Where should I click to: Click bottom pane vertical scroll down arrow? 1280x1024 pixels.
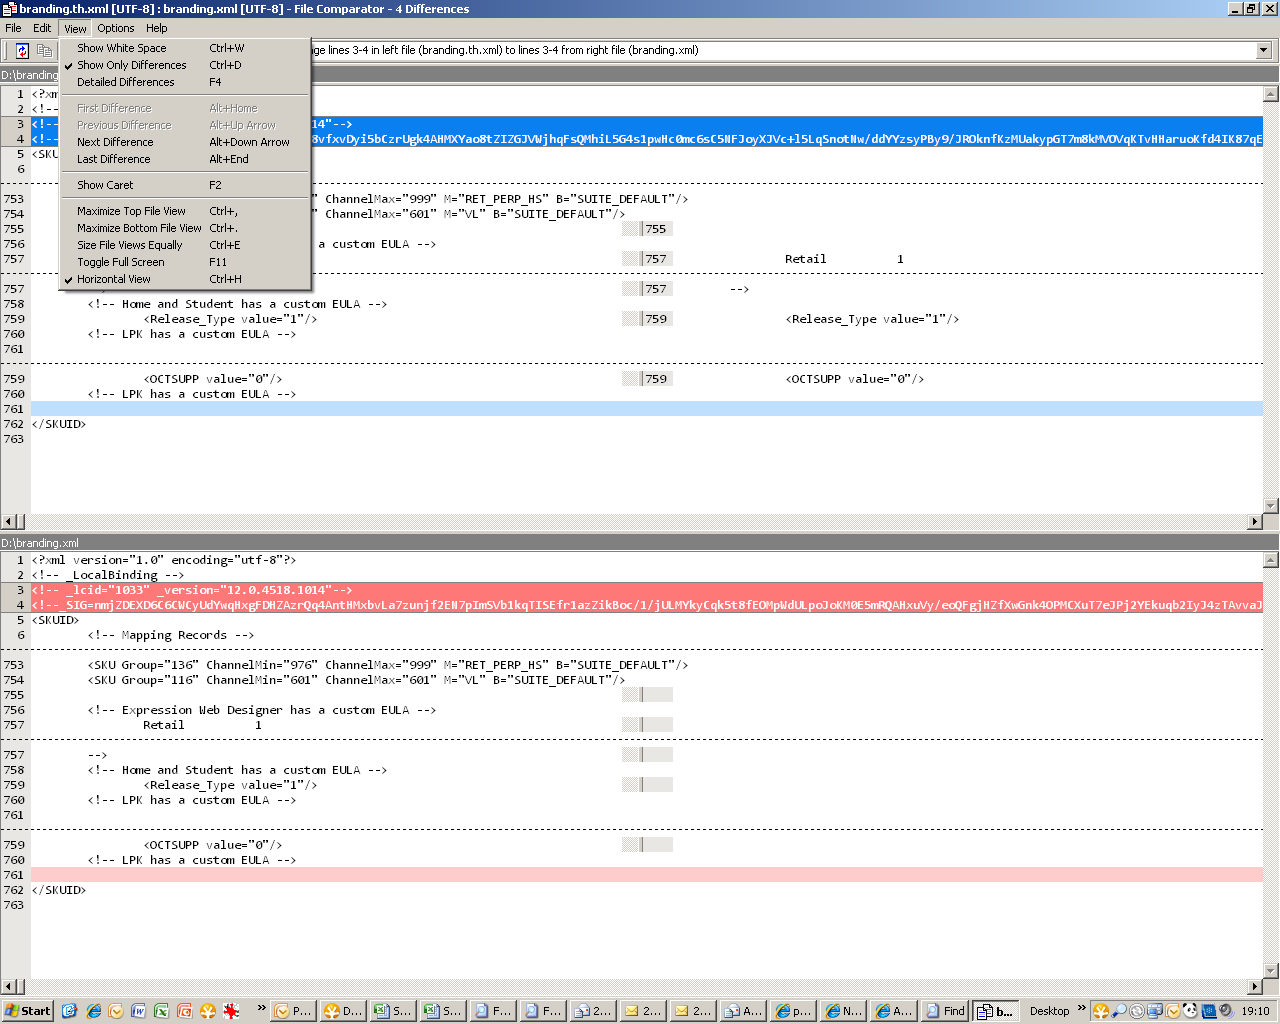[1271, 971]
